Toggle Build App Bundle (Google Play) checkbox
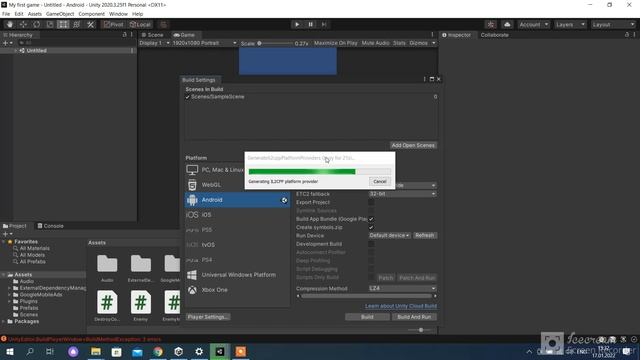The image size is (640, 360). (371, 219)
